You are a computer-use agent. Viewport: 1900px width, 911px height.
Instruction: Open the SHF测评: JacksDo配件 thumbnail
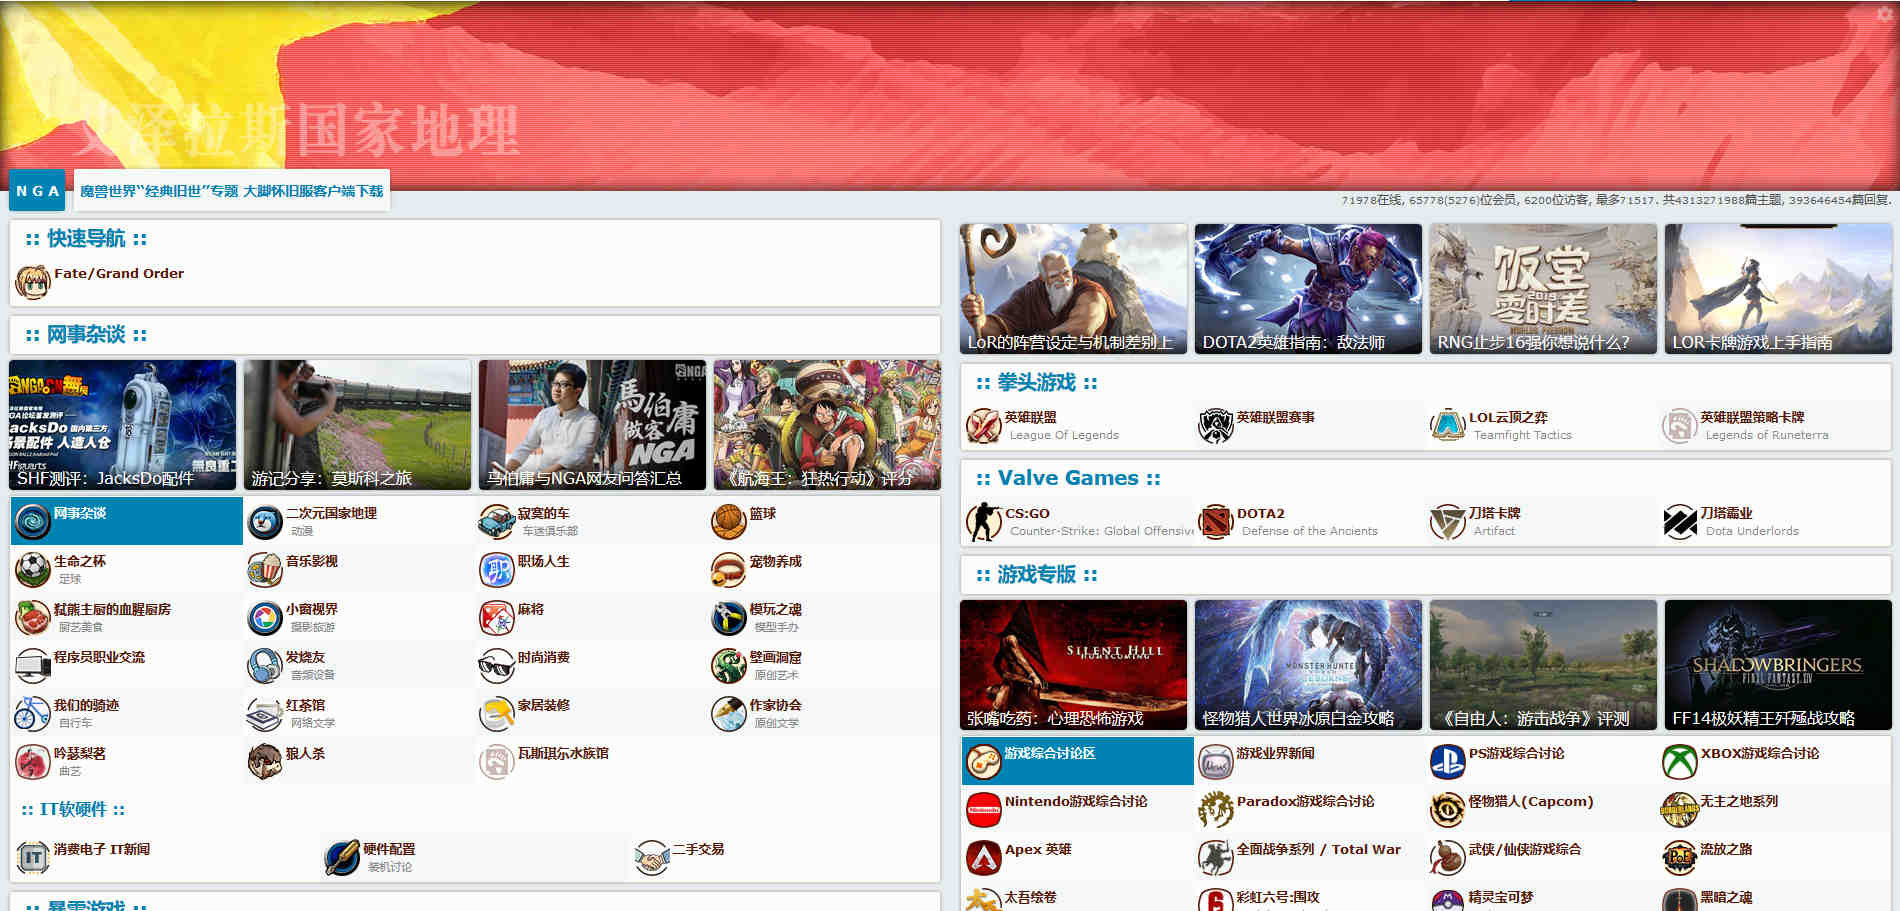[123, 425]
